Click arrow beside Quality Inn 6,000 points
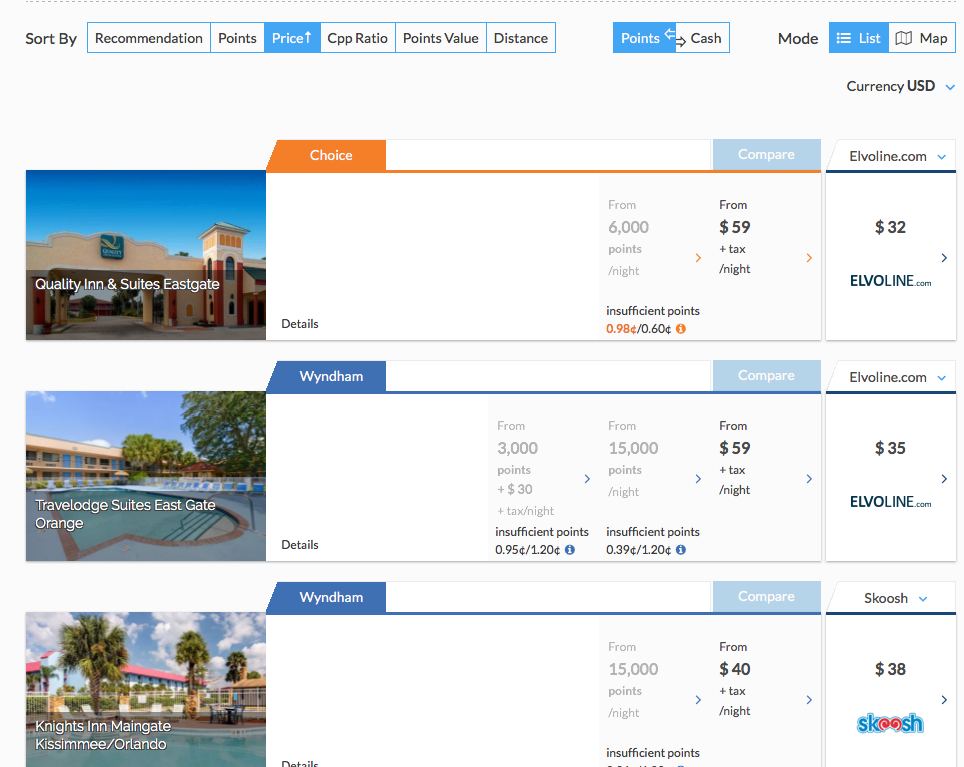Image resolution: width=964 pixels, height=767 pixels. [698, 258]
